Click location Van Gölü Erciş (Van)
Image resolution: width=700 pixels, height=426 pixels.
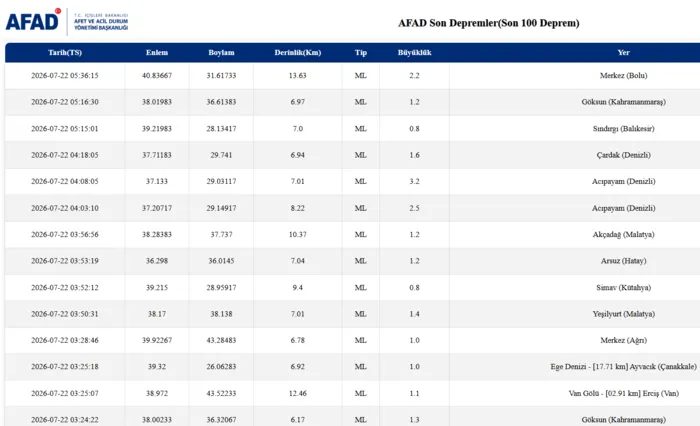(623, 393)
